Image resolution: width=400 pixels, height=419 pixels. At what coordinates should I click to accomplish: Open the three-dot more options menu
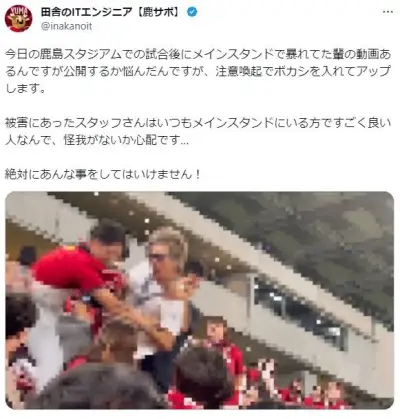(x=387, y=12)
